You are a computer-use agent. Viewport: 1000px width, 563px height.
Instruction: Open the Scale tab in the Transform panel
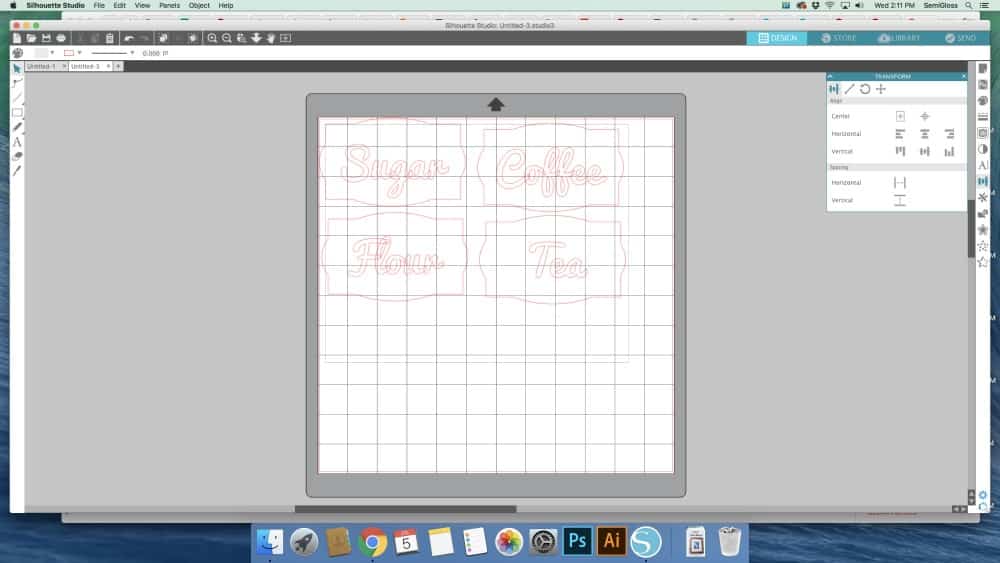pos(849,89)
